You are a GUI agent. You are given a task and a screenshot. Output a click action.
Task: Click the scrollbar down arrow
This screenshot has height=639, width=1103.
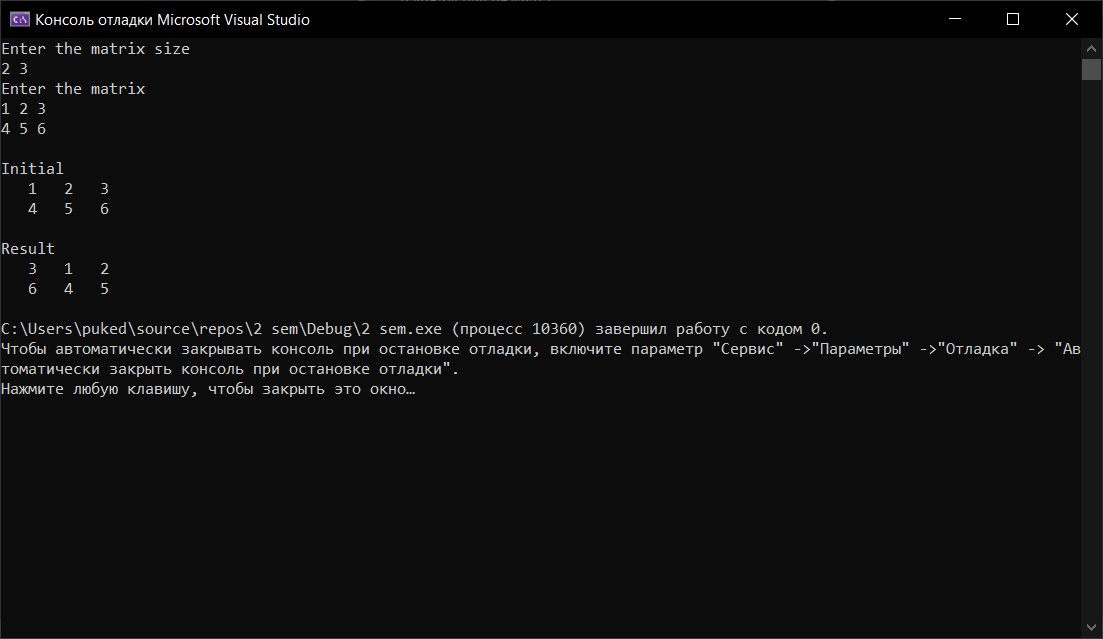tap(1091, 628)
